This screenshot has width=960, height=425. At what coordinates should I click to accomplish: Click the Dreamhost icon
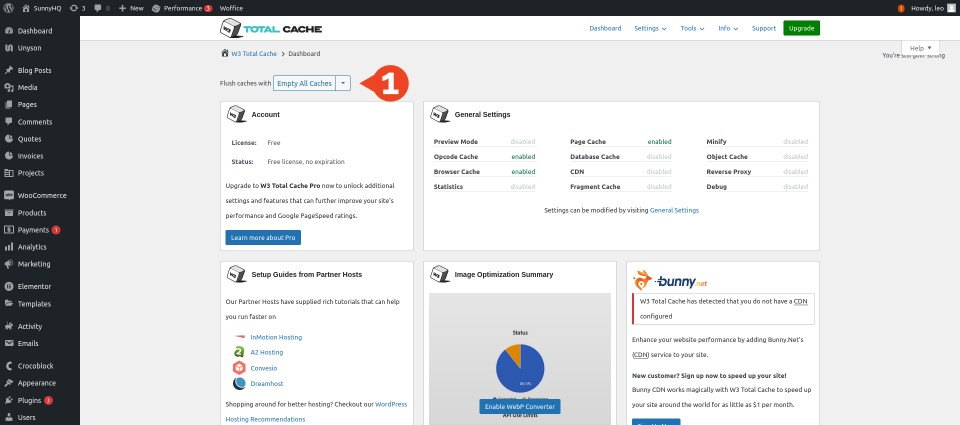239,382
